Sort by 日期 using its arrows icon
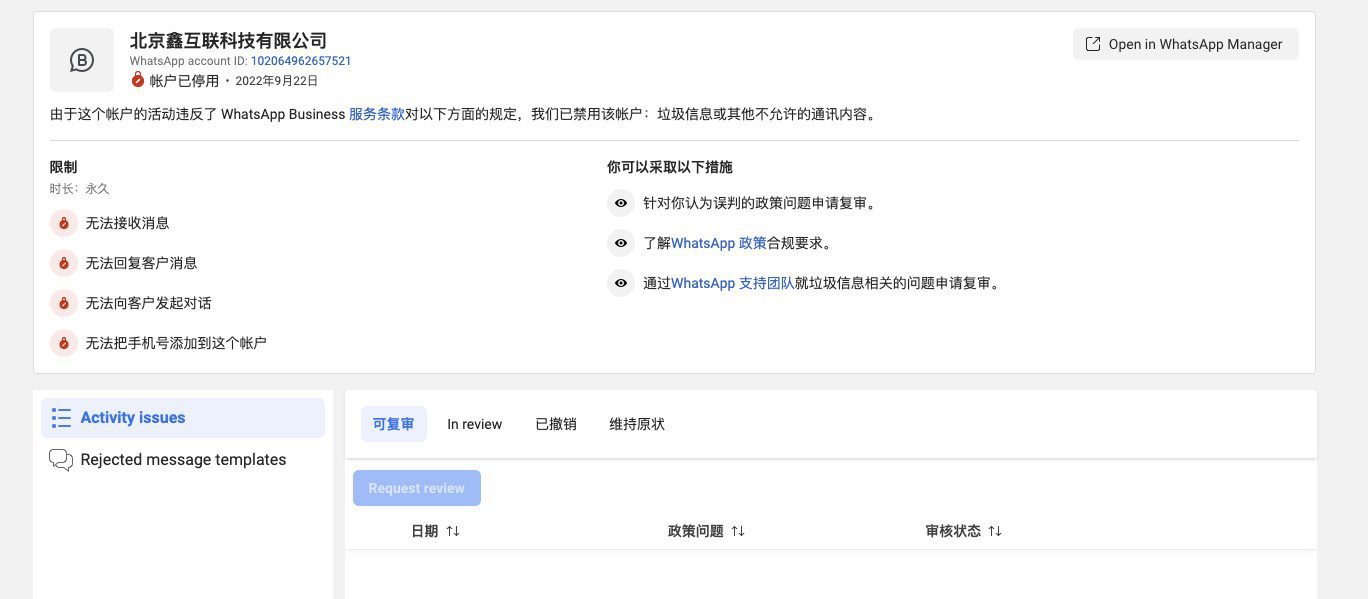Image resolution: width=1368 pixels, height=599 pixels. pyautogui.click(x=453, y=531)
